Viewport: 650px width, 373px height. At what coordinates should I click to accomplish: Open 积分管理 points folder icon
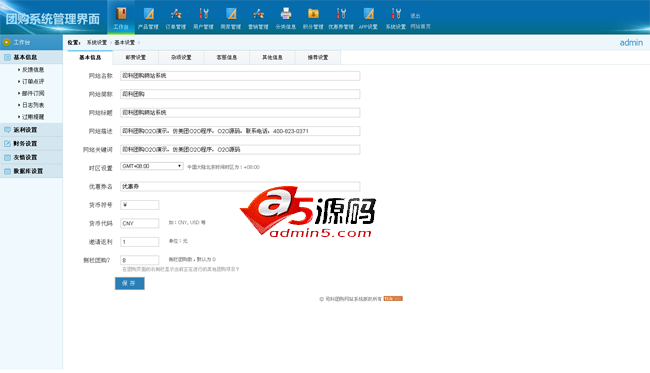(x=313, y=14)
